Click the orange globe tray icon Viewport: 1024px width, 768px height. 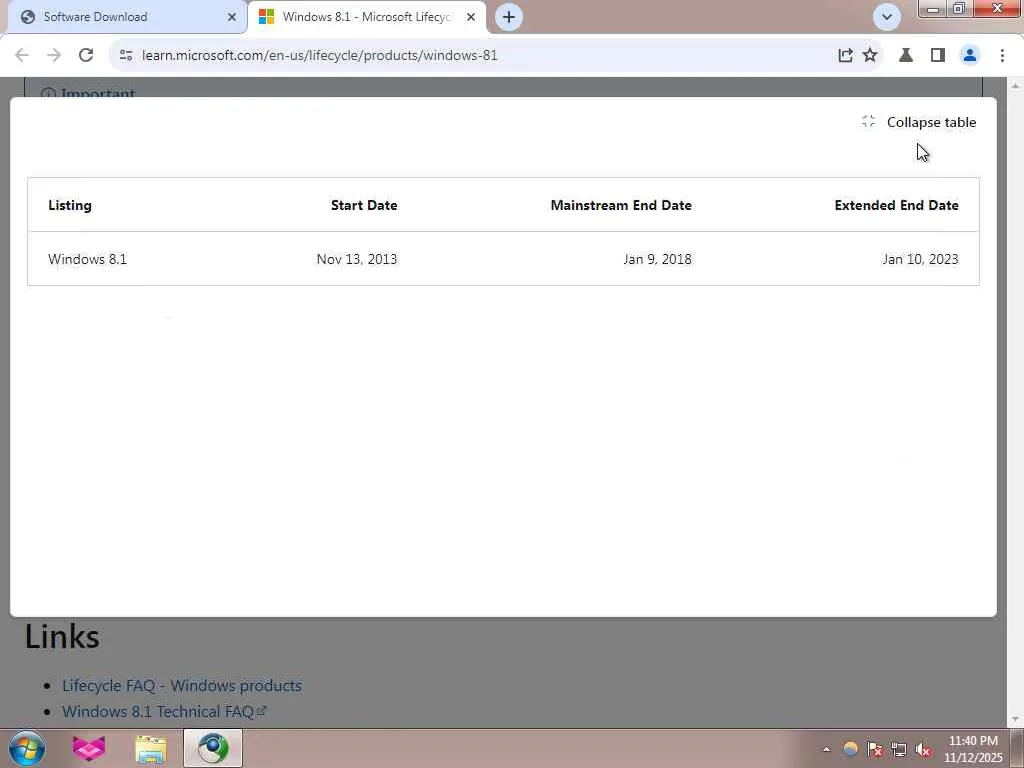click(x=850, y=749)
